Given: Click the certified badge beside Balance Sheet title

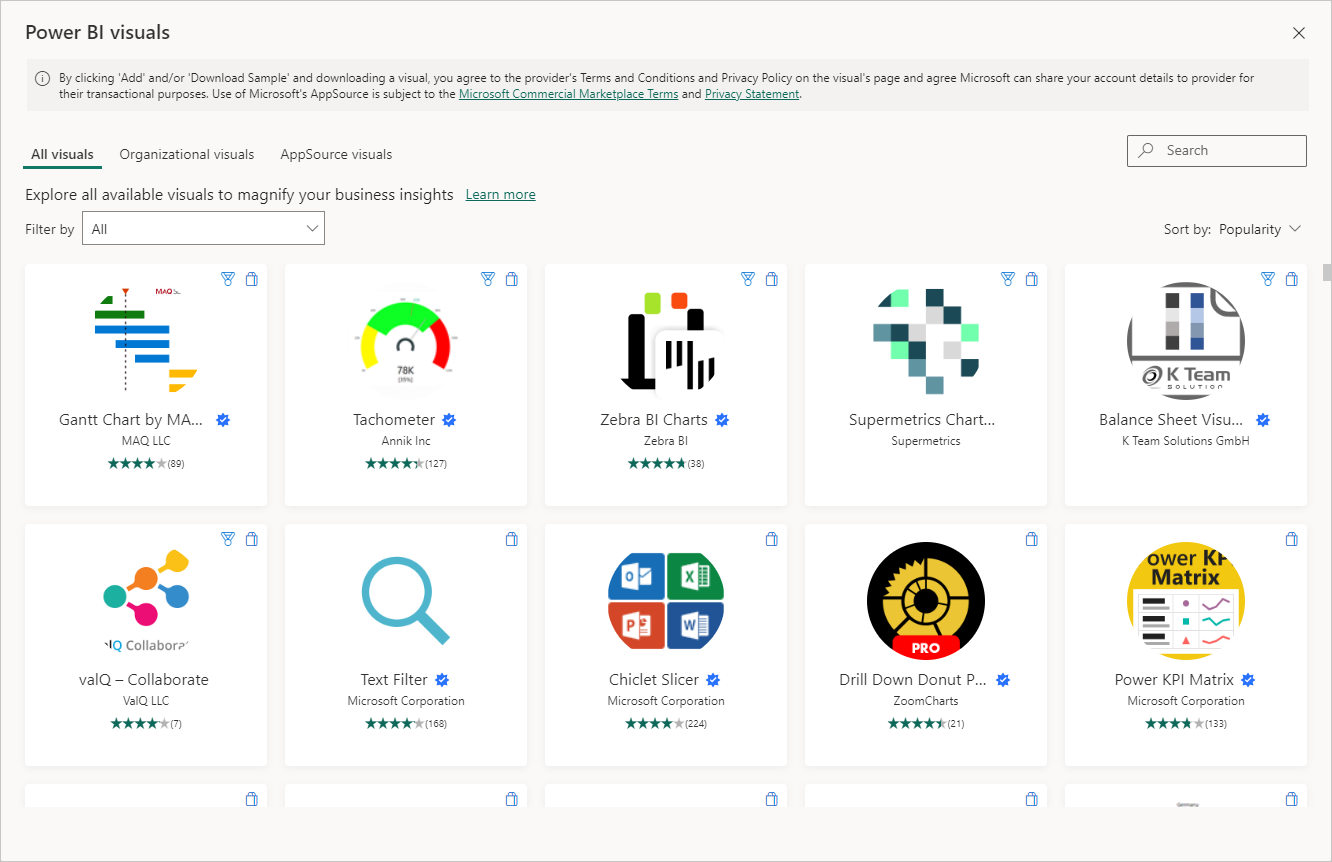Looking at the screenshot, I should pyautogui.click(x=1263, y=420).
